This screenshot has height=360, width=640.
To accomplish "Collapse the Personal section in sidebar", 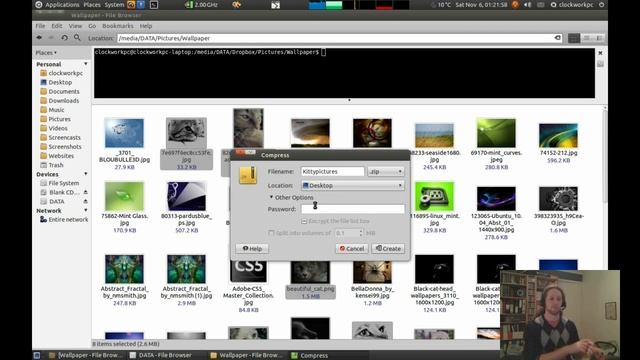I will pyautogui.click(x=86, y=64).
